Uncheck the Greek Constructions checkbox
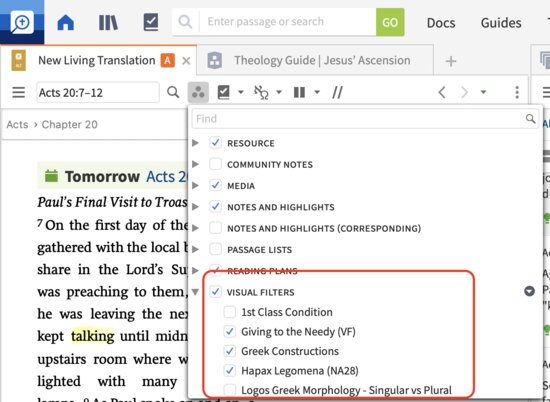 click(x=230, y=351)
